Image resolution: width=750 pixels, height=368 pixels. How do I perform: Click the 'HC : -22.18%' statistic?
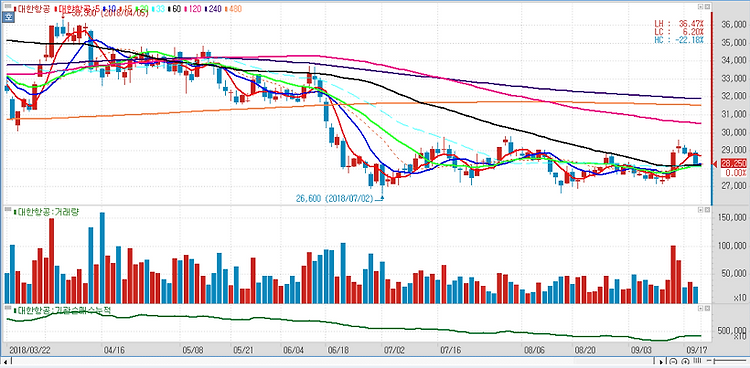tap(679, 40)
